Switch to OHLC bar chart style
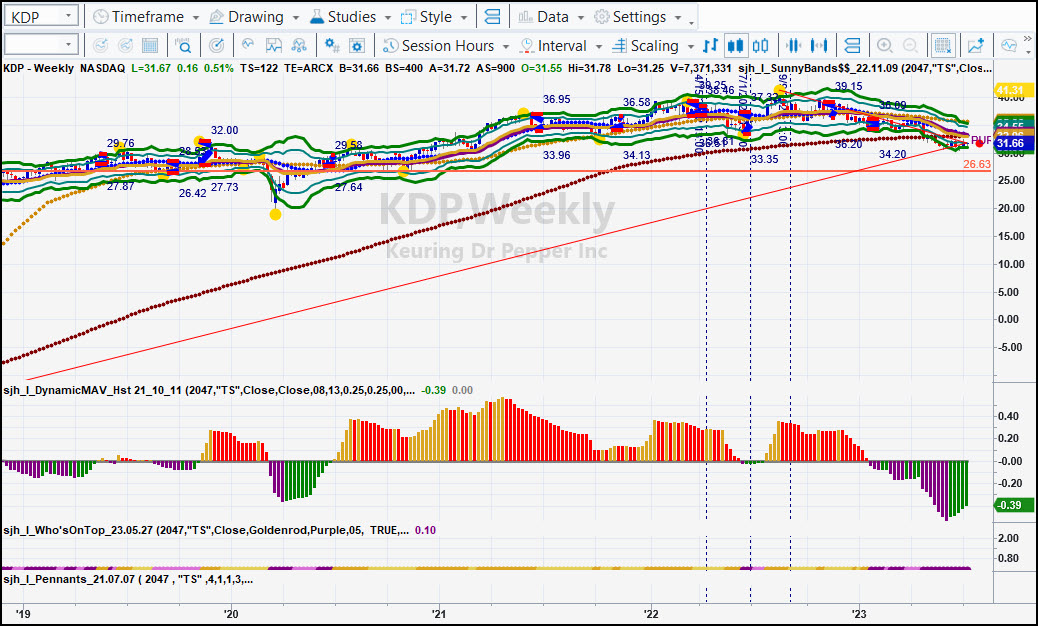 [710, 46]
